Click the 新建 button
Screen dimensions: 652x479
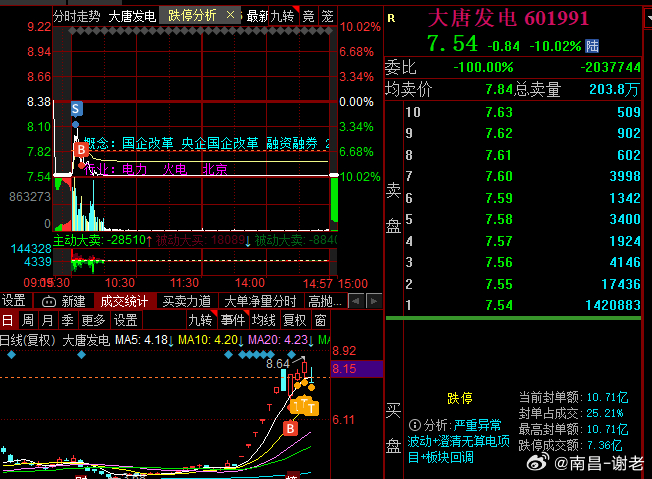point(64,301)
